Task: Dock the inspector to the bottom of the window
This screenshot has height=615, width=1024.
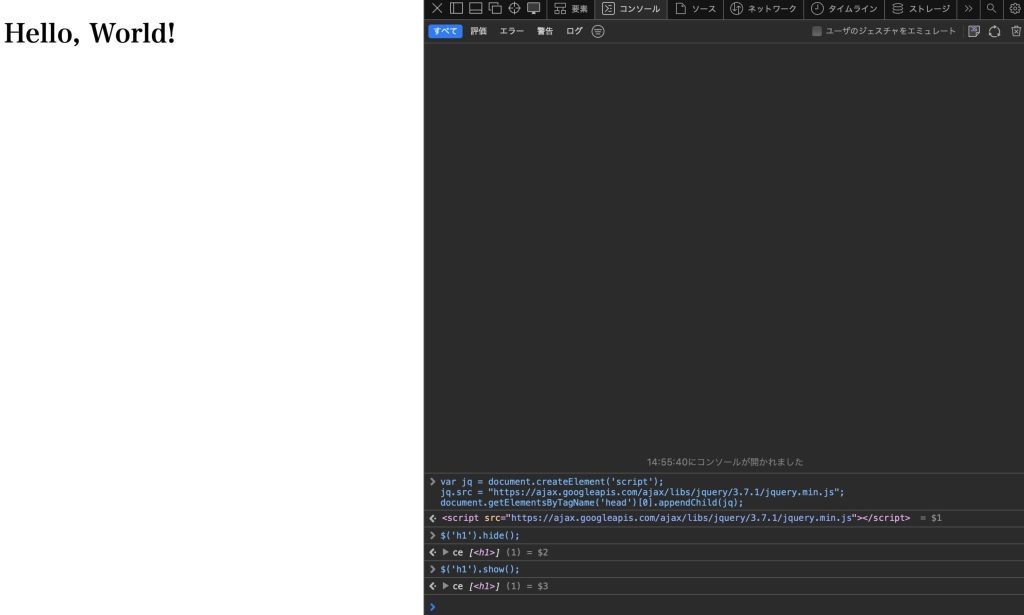Action: pos(475,8)
